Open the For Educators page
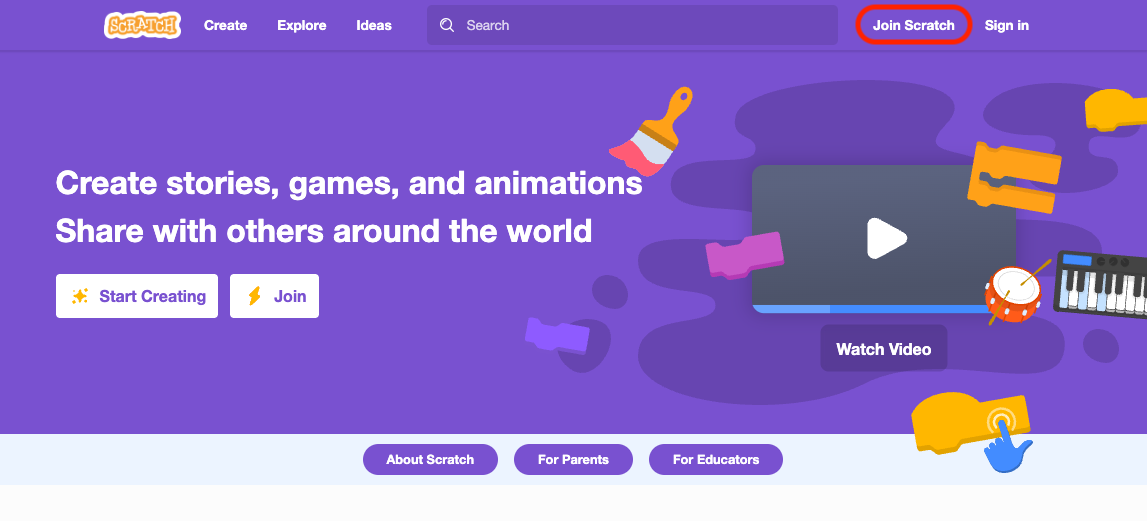 [x=715, y=460]
